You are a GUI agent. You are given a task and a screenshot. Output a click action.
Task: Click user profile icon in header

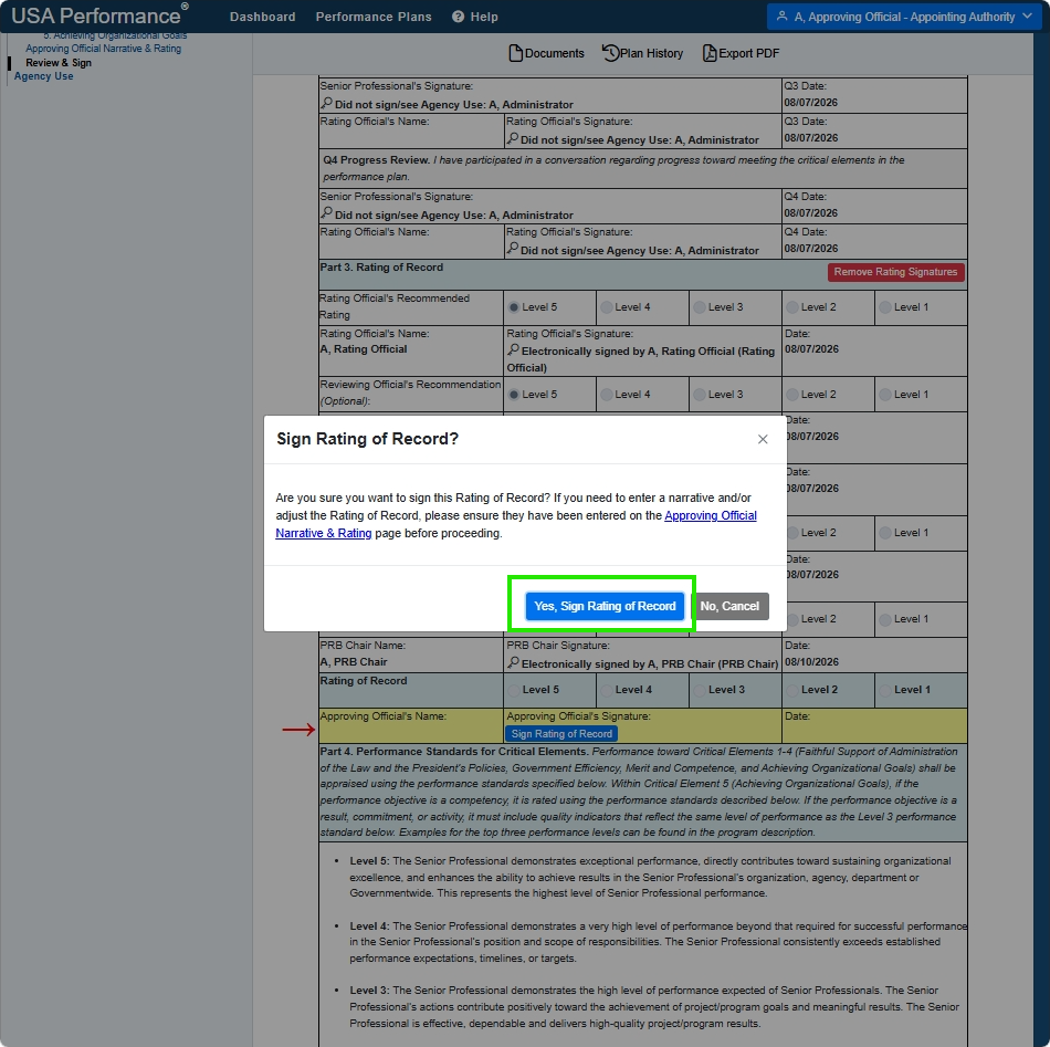(781, 16)
